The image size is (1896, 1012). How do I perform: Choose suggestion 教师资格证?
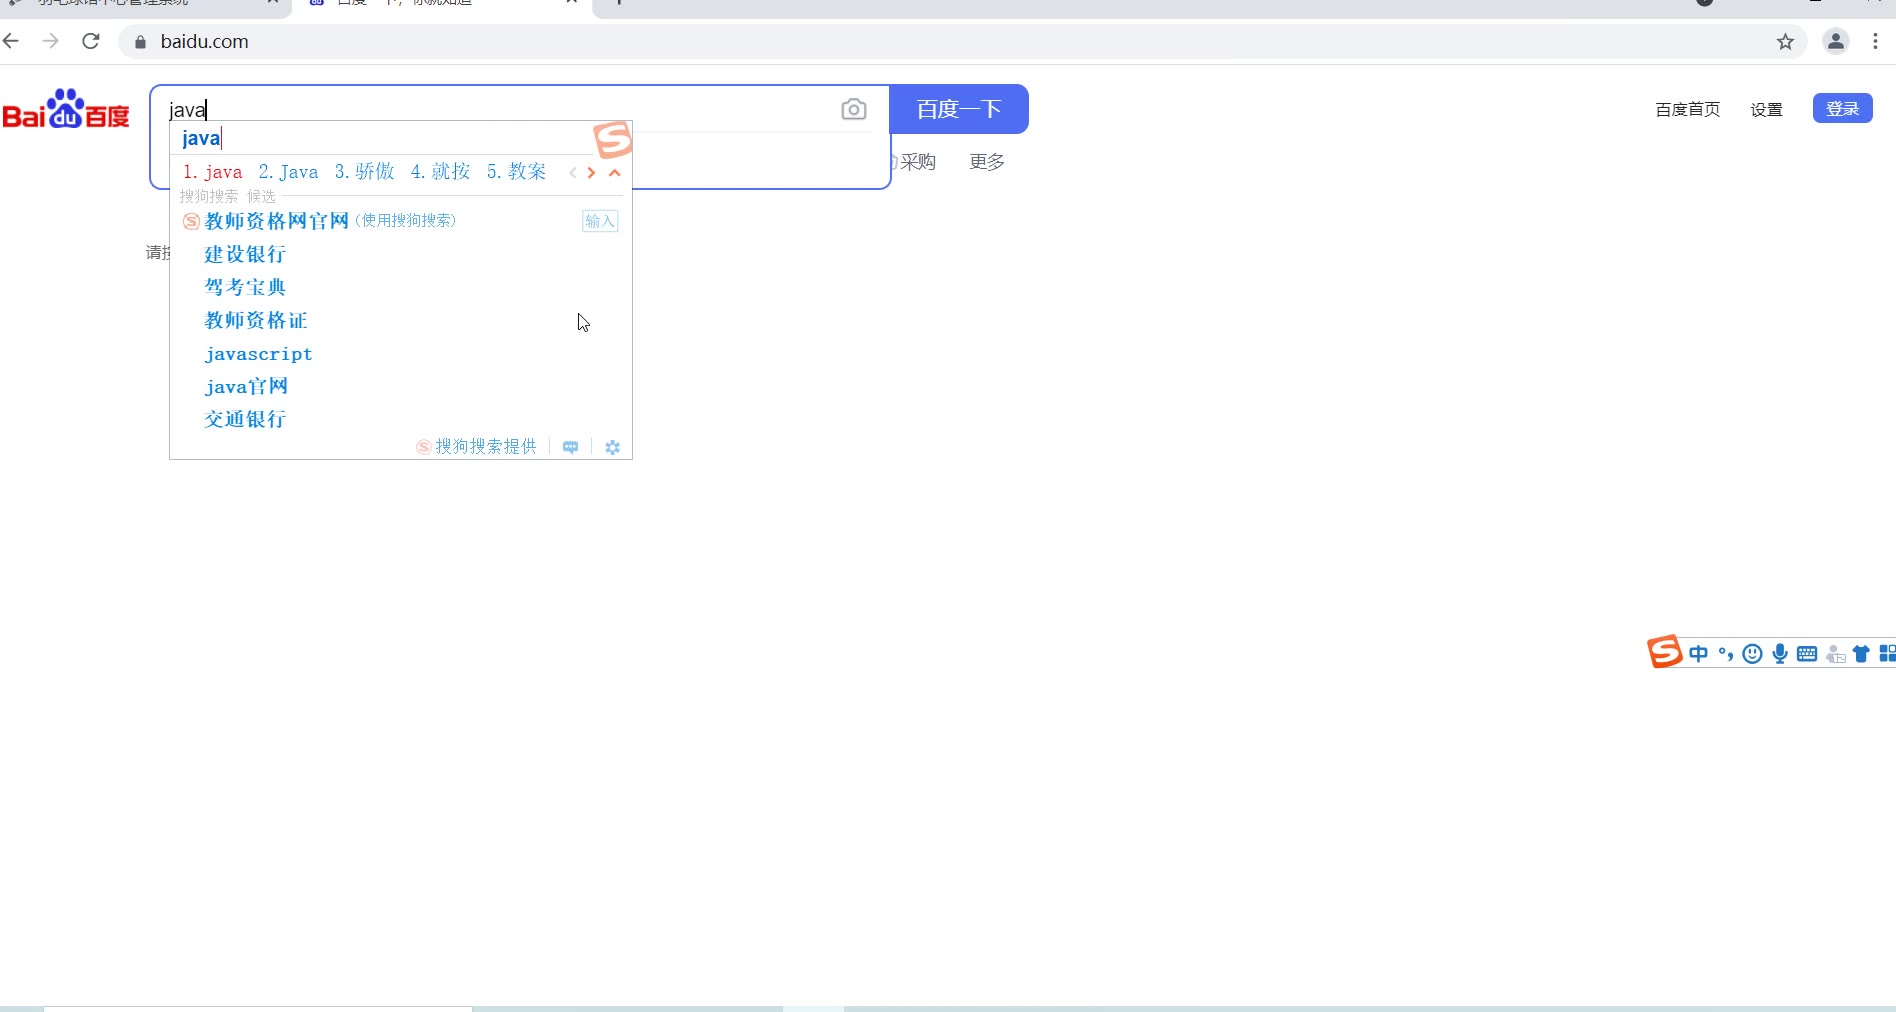tap(256, 320)
